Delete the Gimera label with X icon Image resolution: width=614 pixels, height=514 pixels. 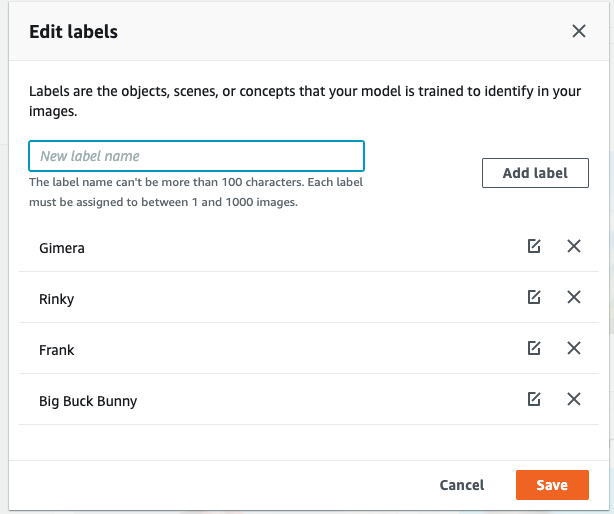pos(574,246)
